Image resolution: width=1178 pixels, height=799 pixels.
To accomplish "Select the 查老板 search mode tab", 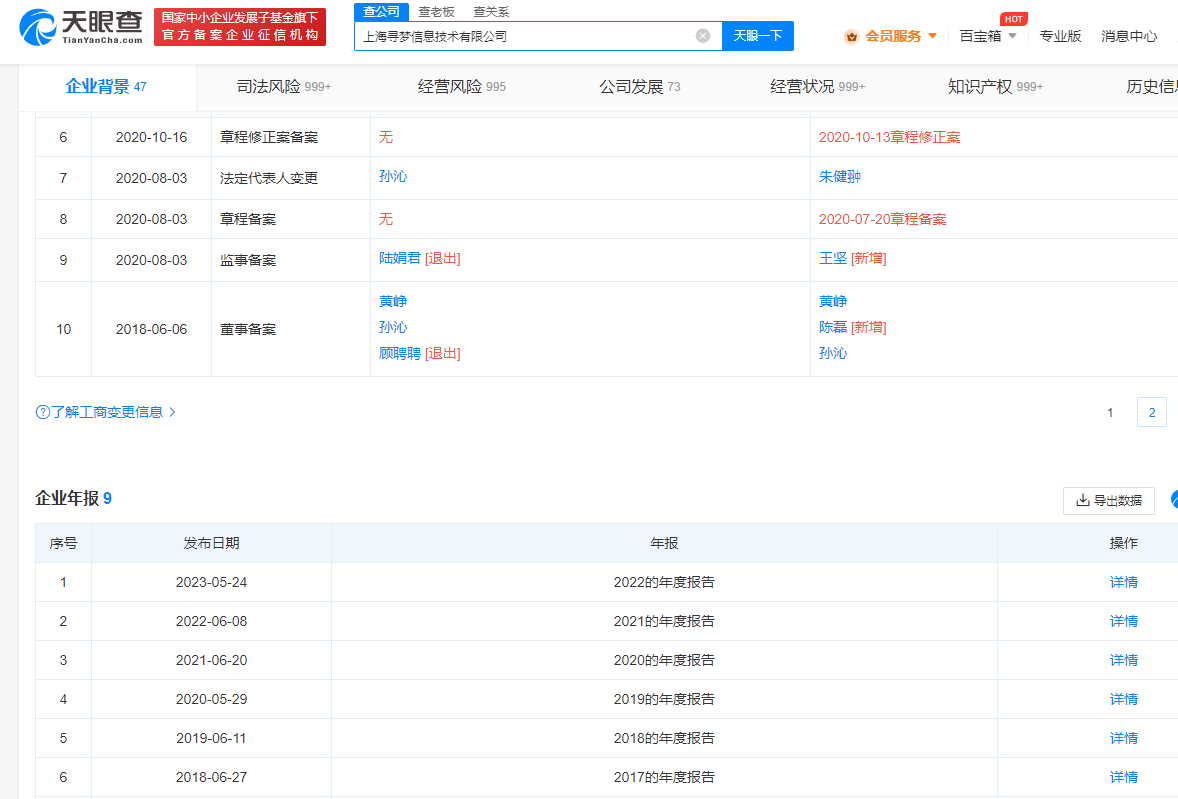I will click(x=436, y=12).
